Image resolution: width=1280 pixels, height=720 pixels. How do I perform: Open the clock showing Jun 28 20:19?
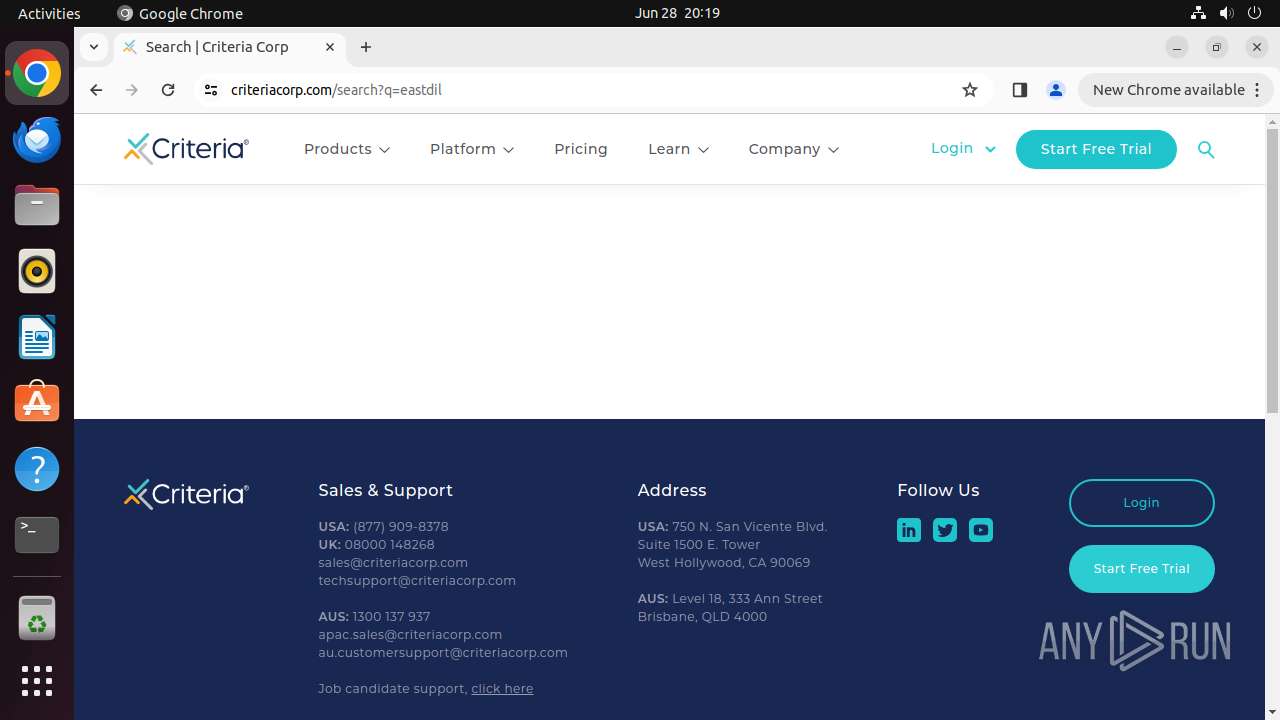tap(677, 13)
